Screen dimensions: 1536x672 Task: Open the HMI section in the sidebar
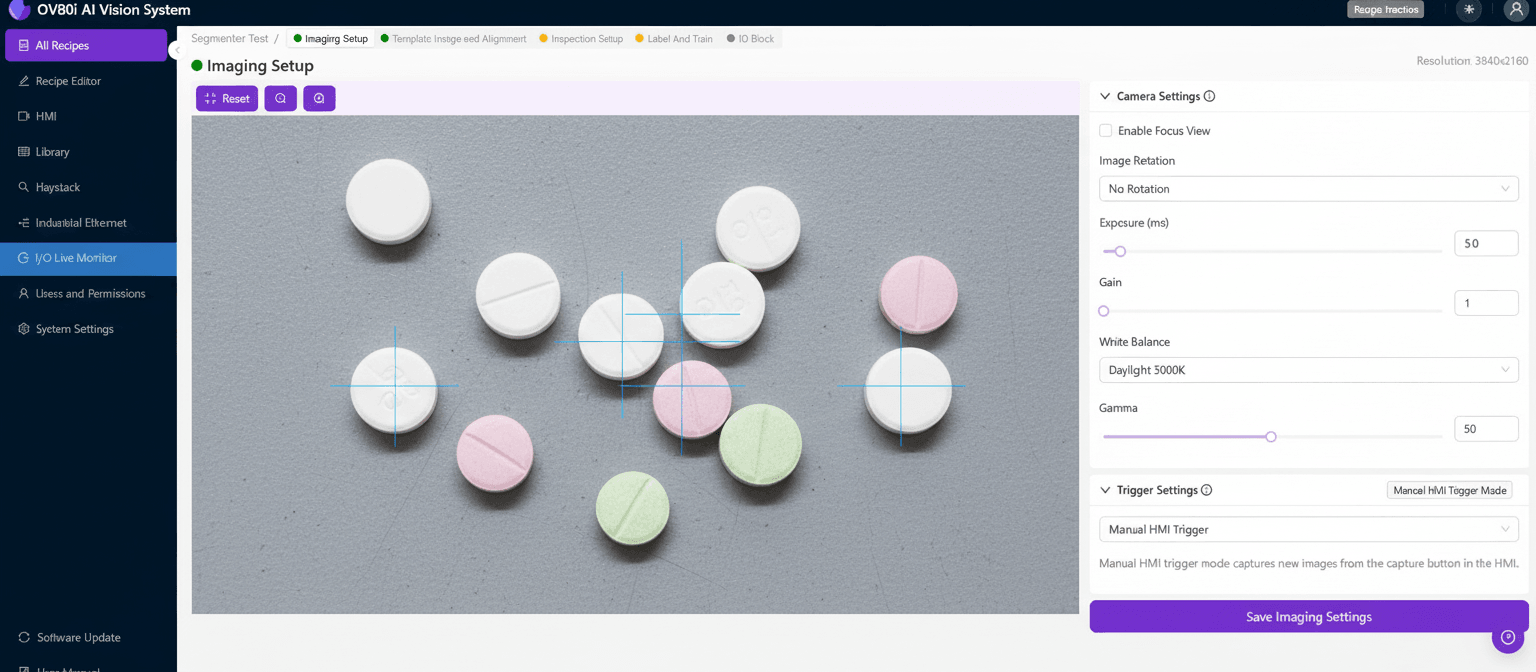pos(46,116)
